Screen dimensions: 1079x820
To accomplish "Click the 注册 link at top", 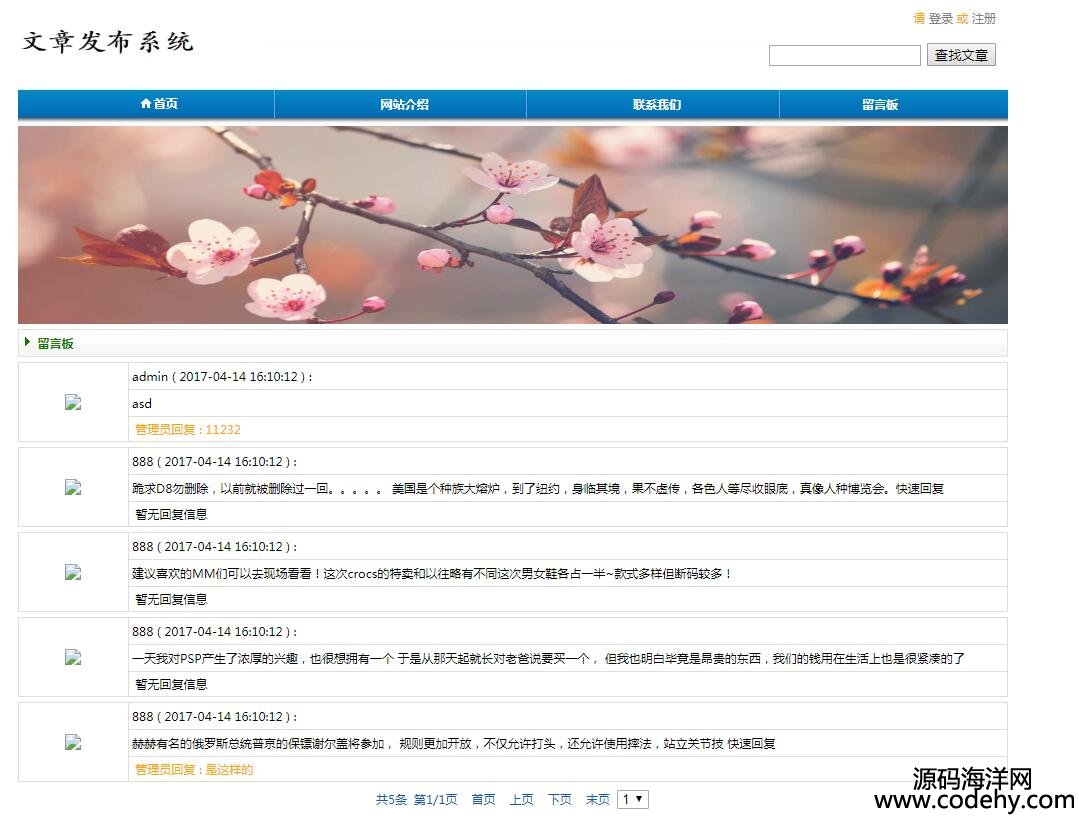I will click(983, 19).
